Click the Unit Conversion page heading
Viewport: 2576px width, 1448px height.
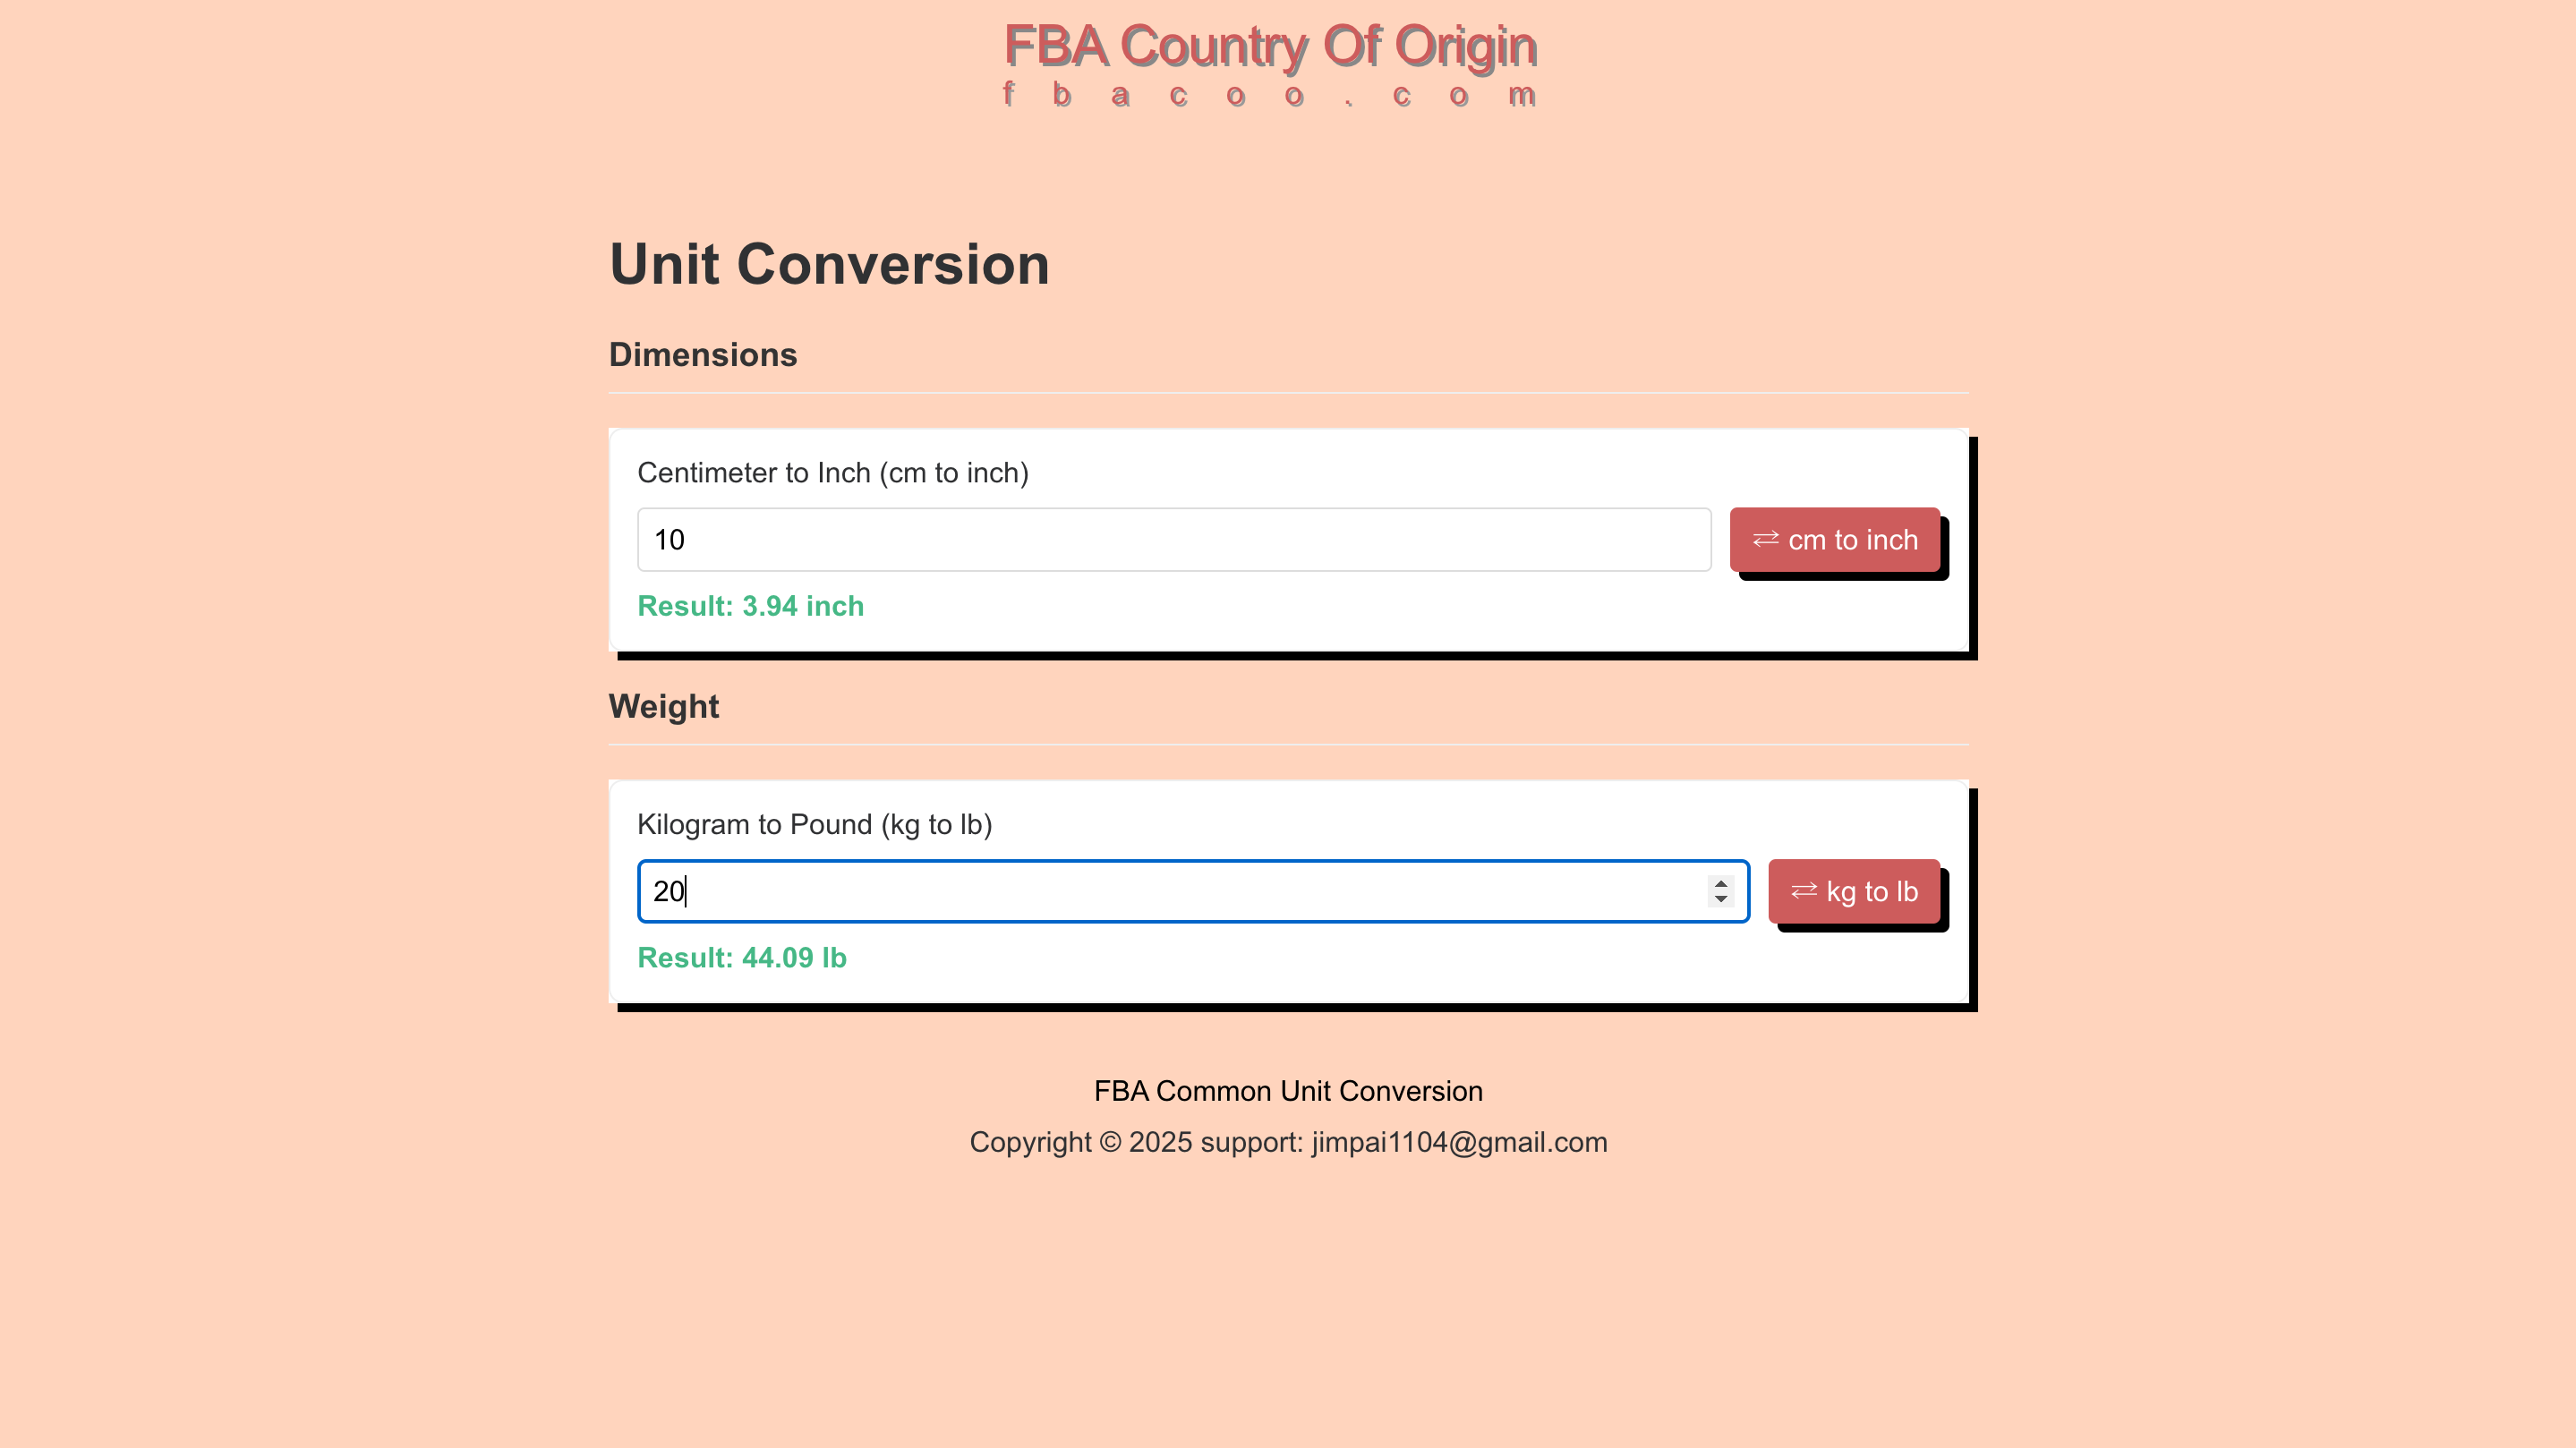829,263
